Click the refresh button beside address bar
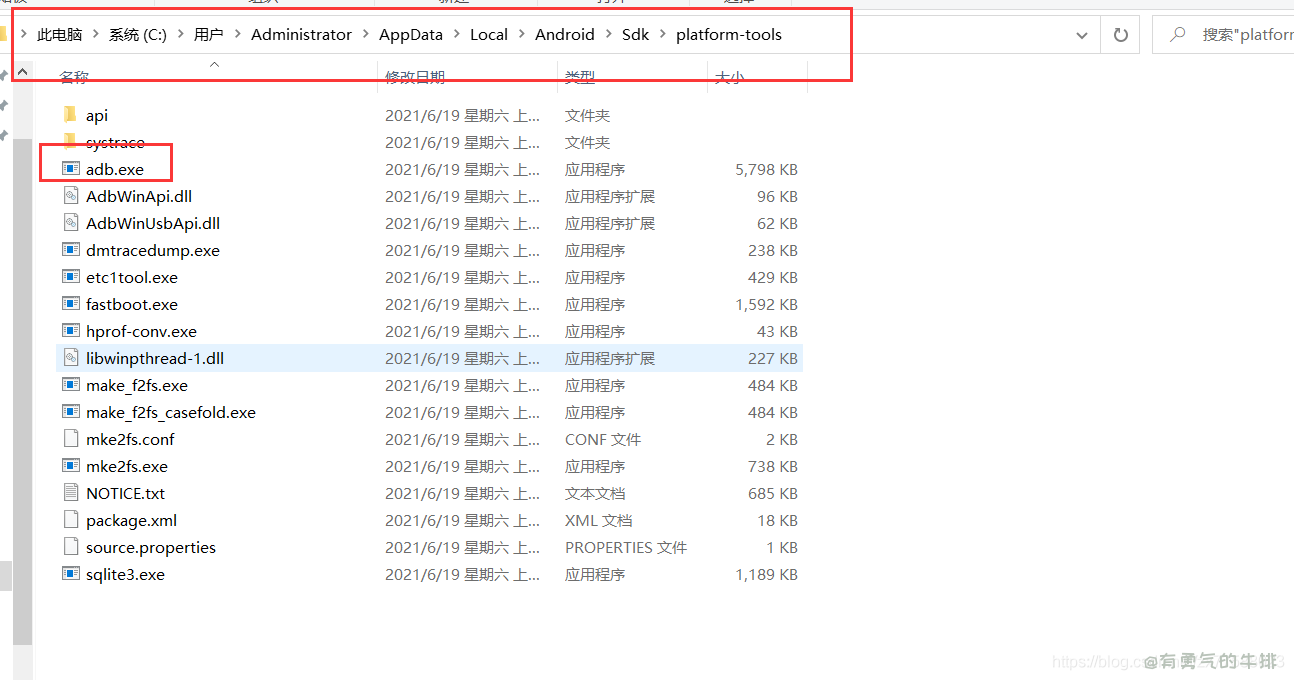 click(1120, 35)
